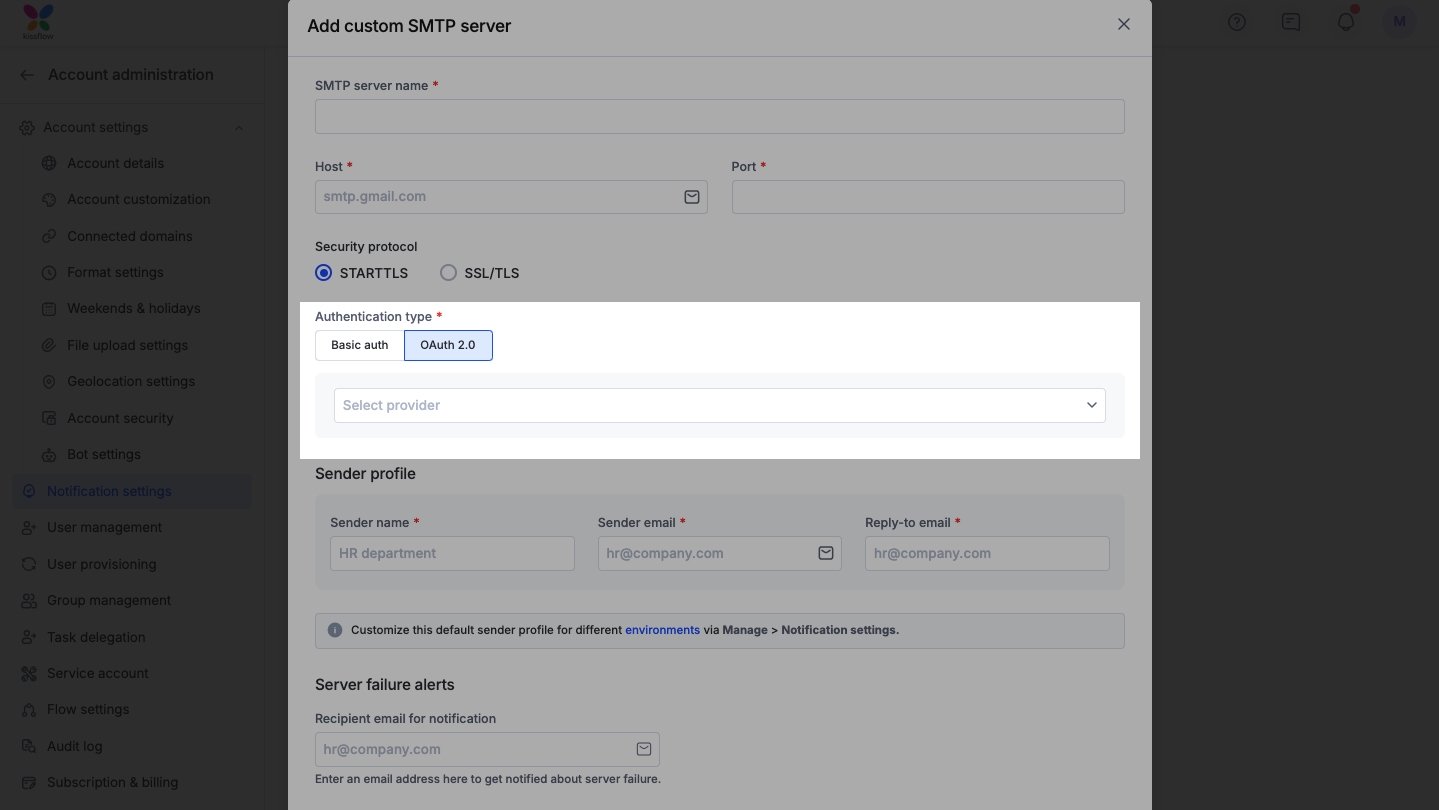Open Format settings page
This screenshot has width=1439, height=810.
[115, 273]
